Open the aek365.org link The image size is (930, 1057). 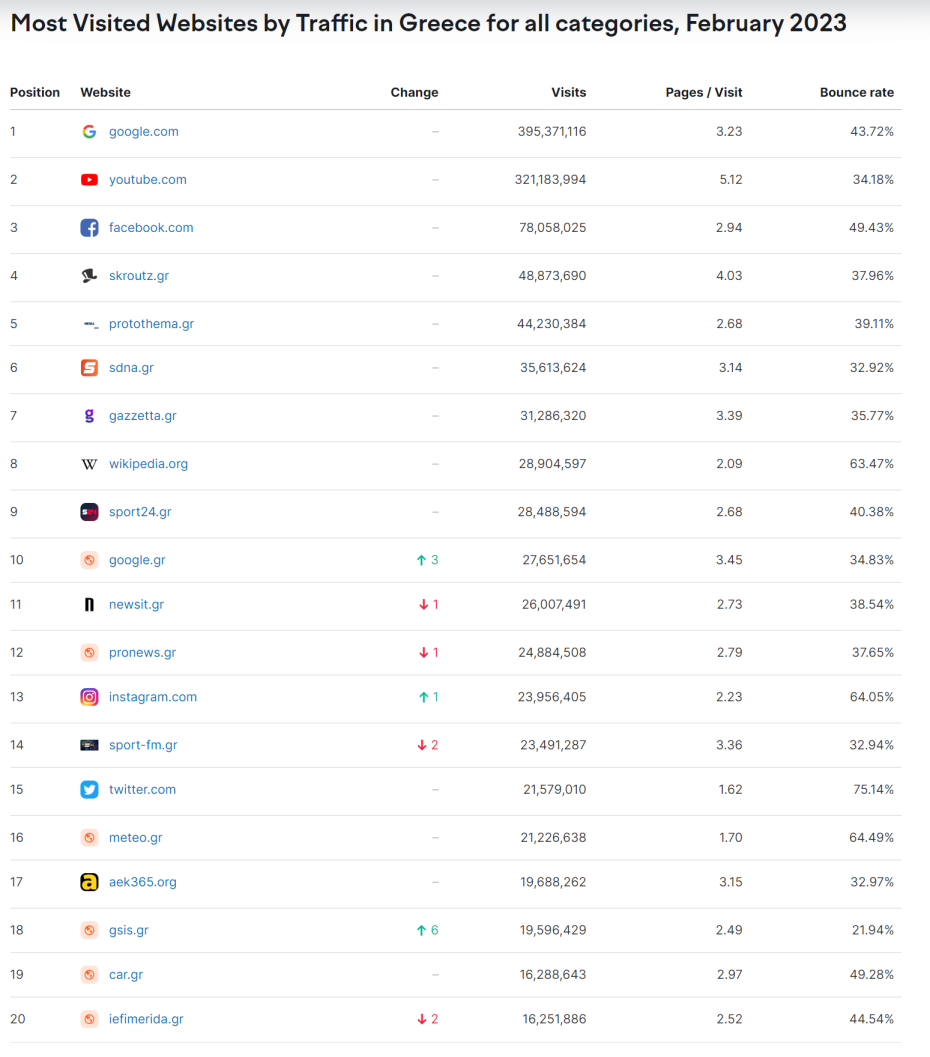[x=143, y=882]
